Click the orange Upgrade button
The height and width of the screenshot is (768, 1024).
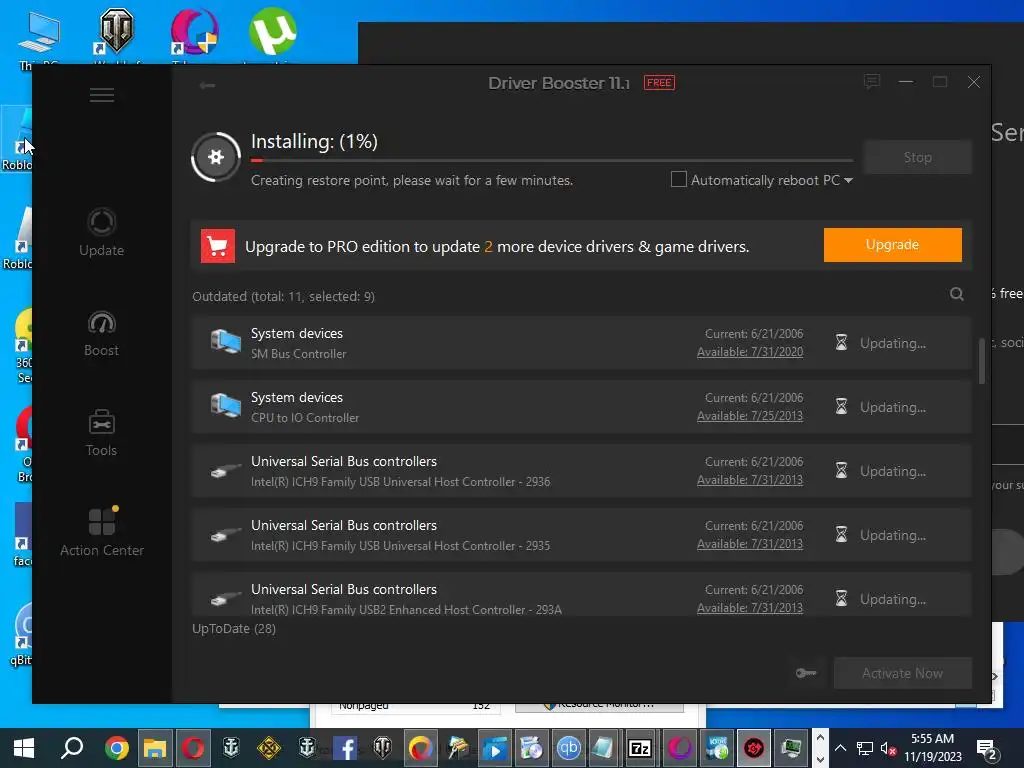(x=892, y=245)
